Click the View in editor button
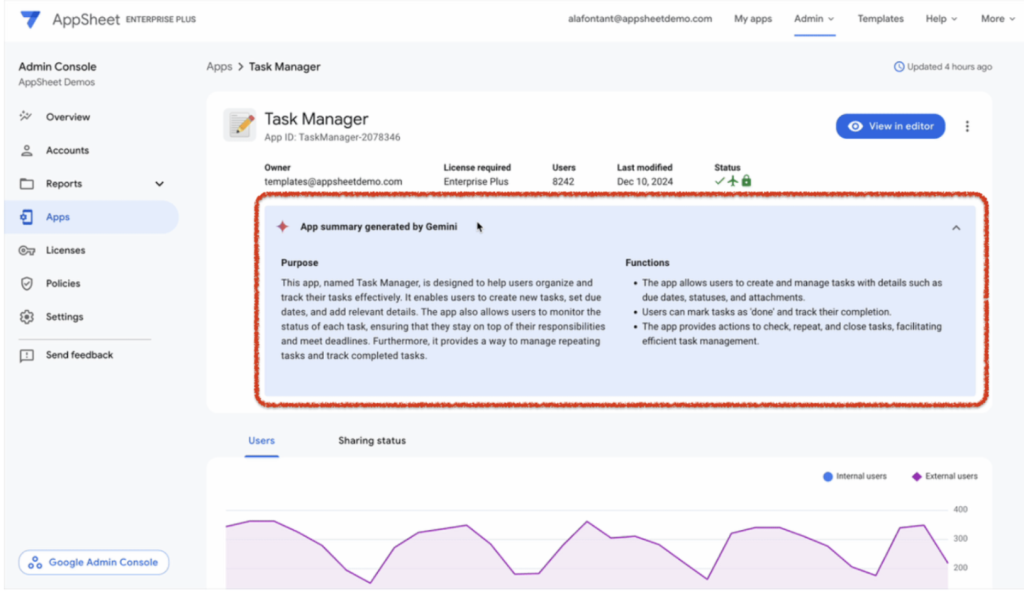 coord(890,126)
